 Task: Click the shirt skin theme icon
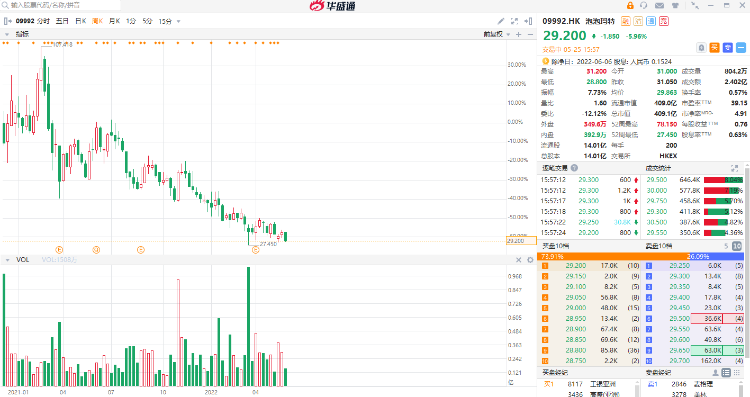[675, 5]
